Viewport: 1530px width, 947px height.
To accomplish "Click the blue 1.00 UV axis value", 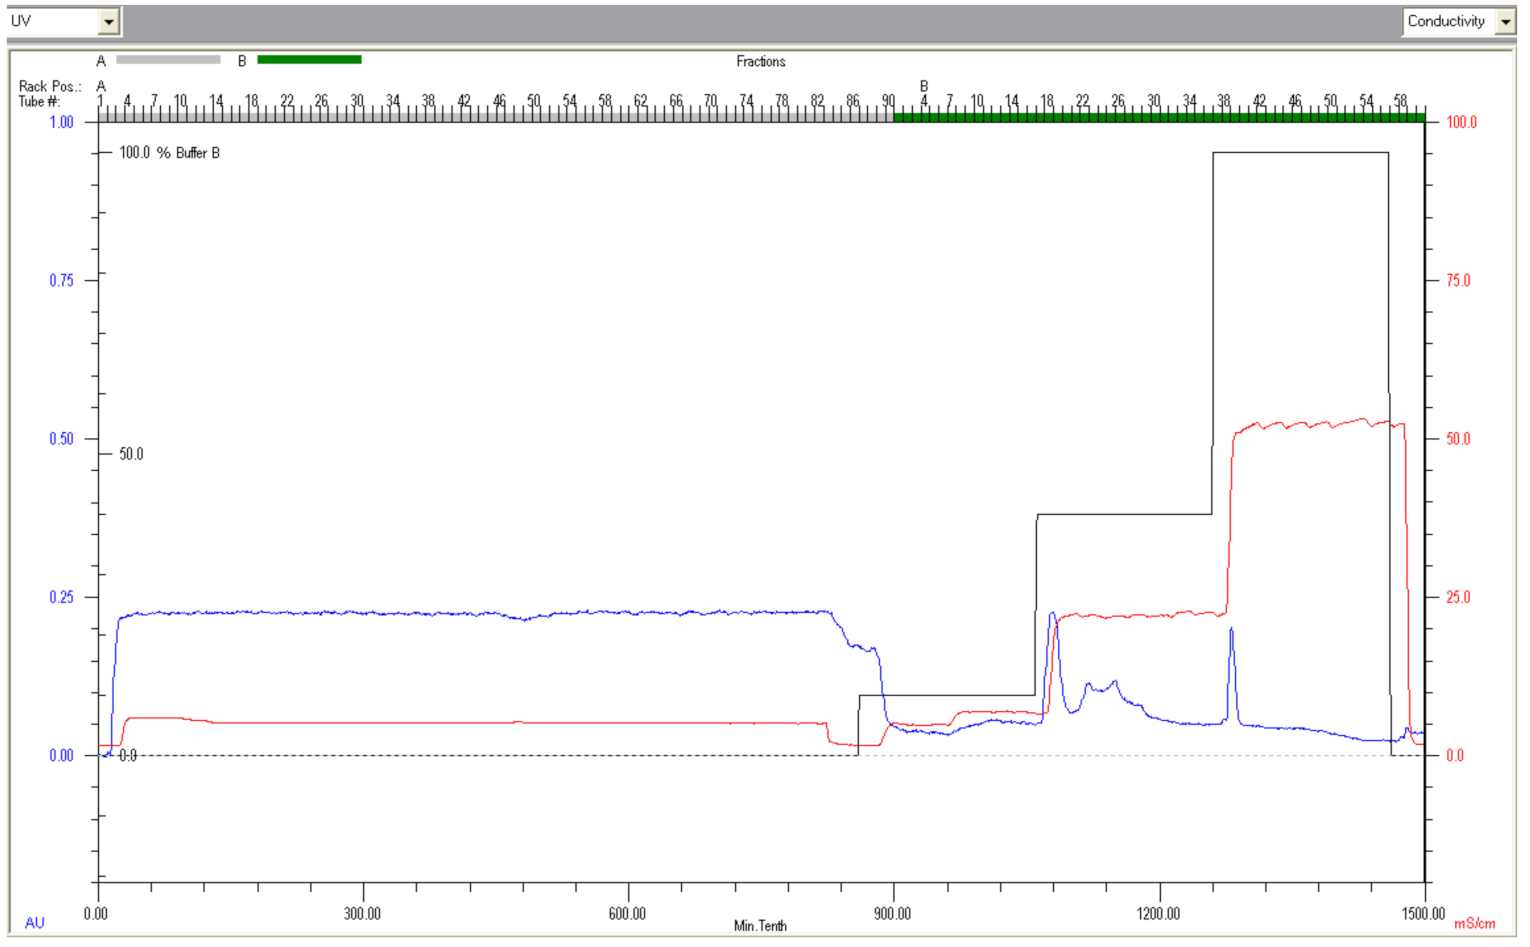I will pyautogui.click(x=61, y=122).
